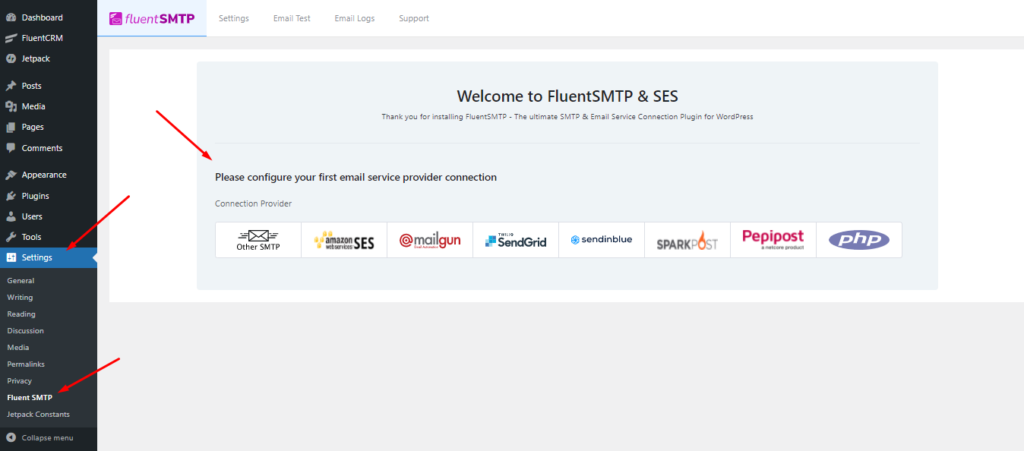Click the Pages icon in sidebar

[10, 127]
